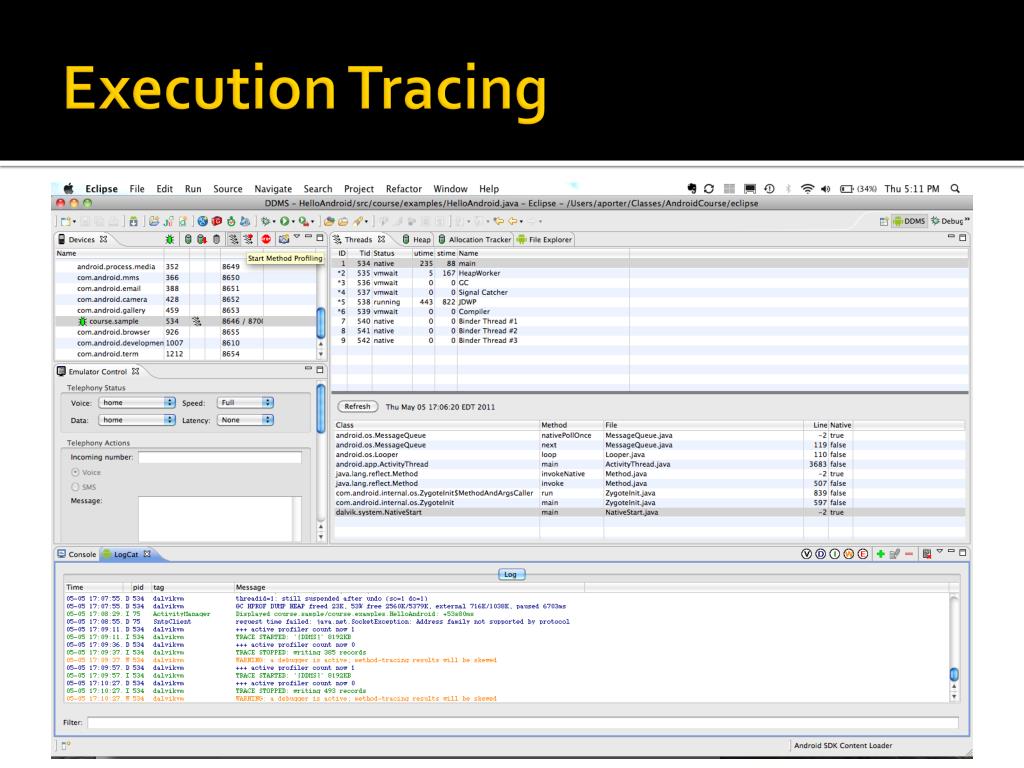
Task: Select the SMS radio button
Action: [75, 487]
